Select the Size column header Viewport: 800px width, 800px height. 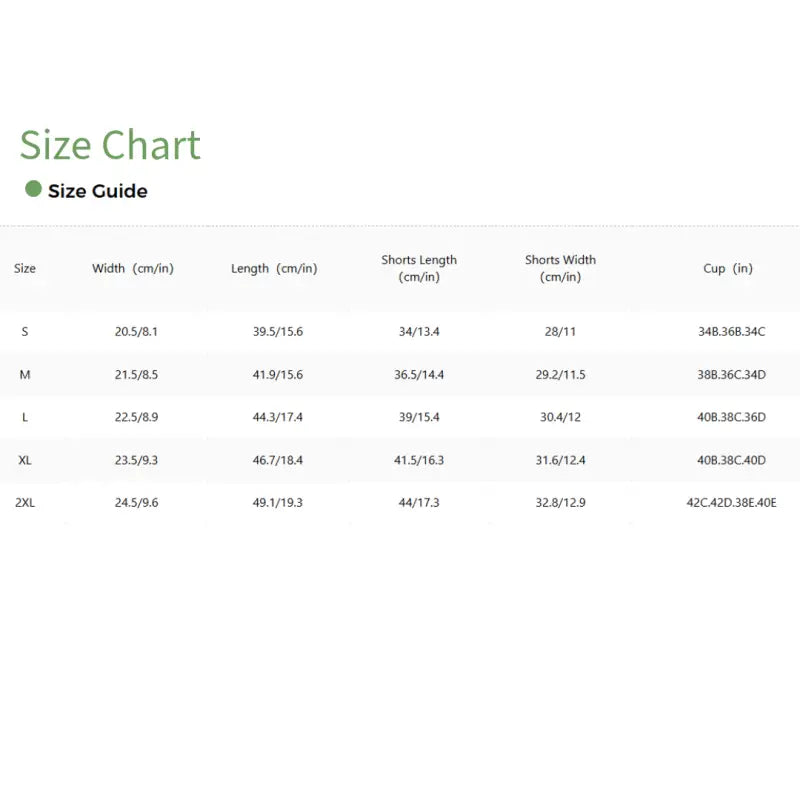[x=25, y=268]
